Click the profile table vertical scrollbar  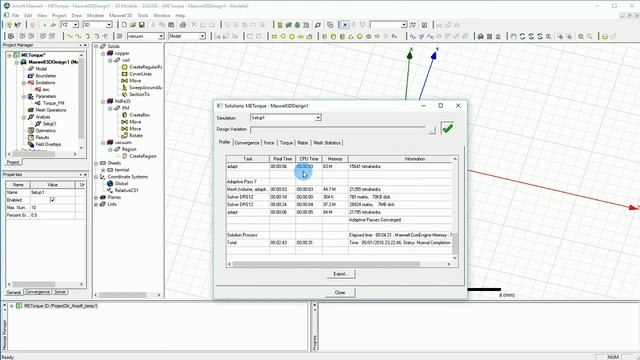455,209
